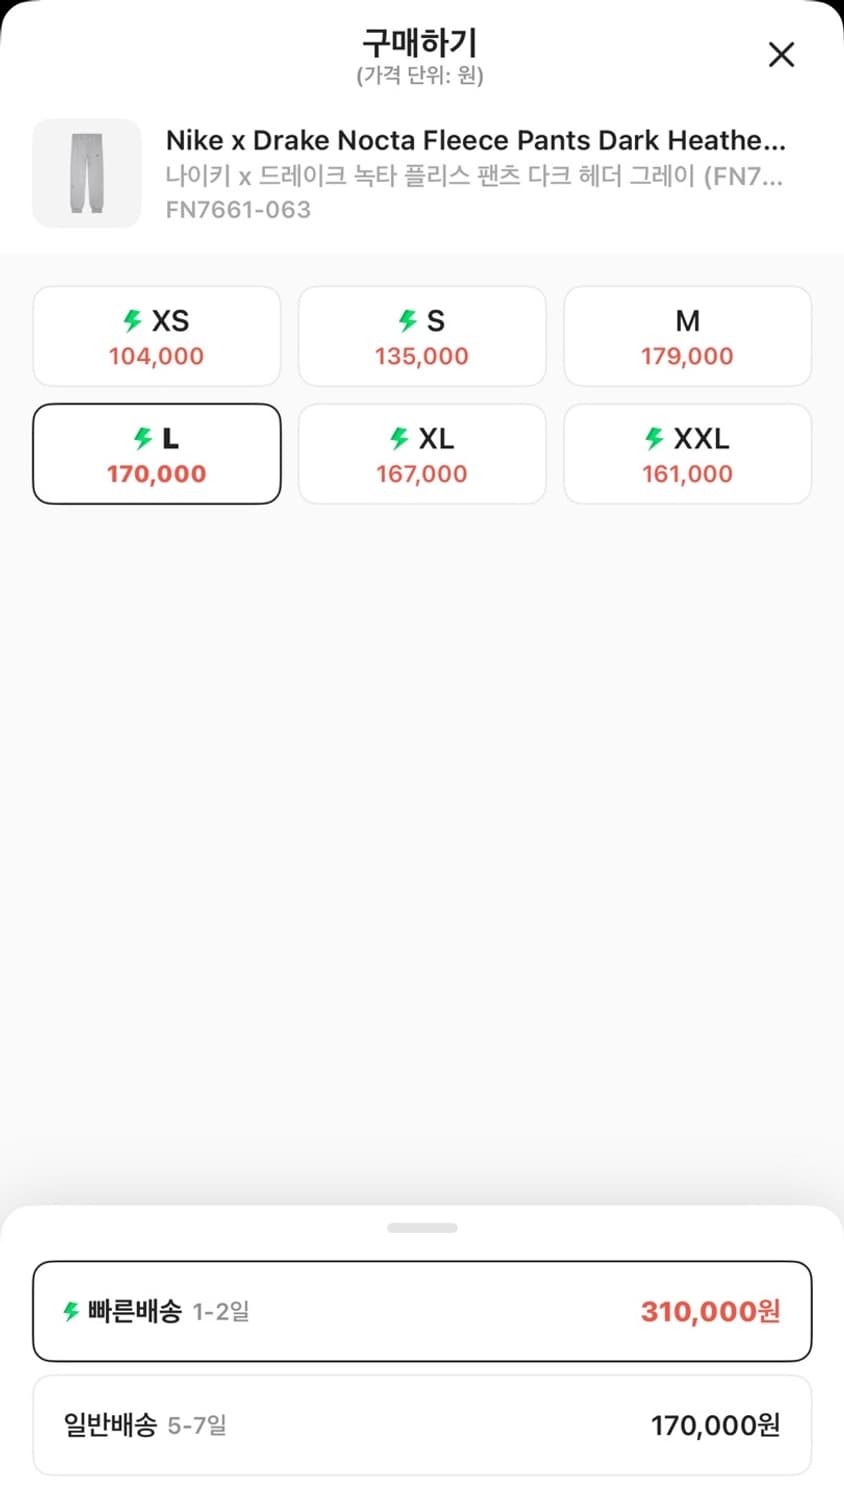Choose standard delivery for 170,000원
The image size is (844, 1500).
(422, 1425)
